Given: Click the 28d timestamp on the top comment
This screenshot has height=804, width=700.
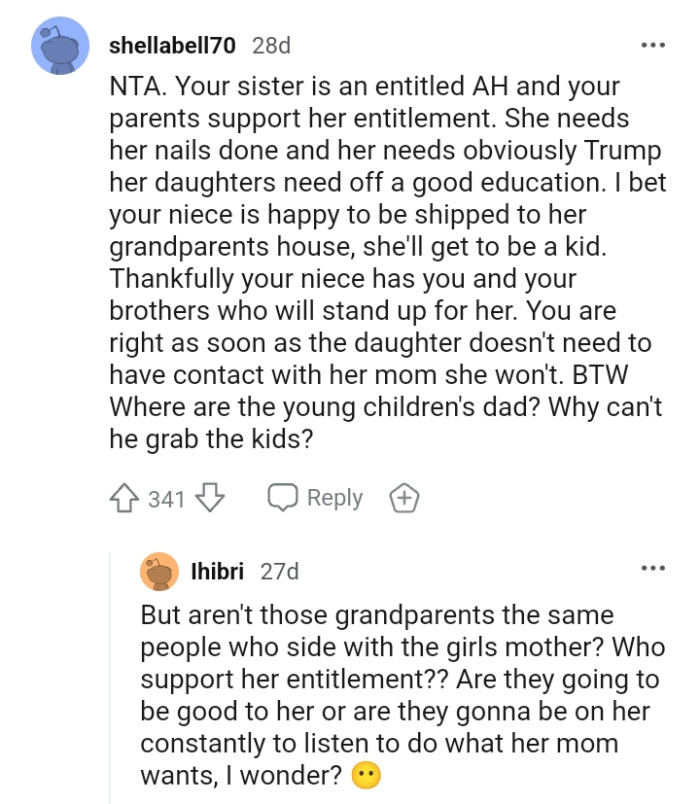Looking at the screenshot, I should 263,46.
